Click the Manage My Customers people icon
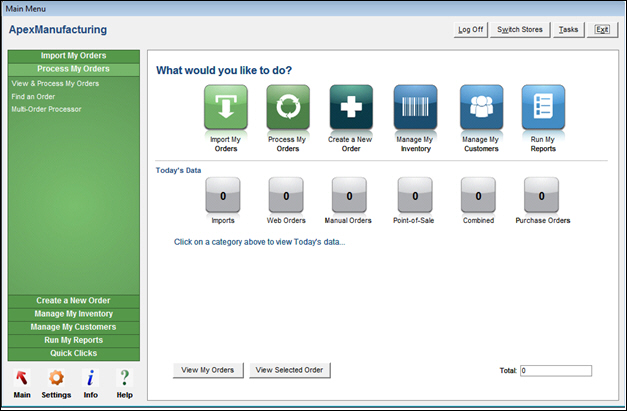The height and width of the screenshot is (411, 627). [481, 107]
